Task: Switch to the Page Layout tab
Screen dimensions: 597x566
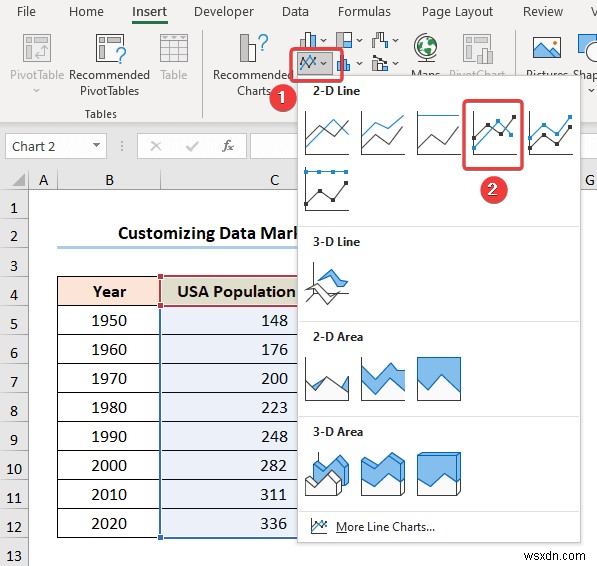Action: point(457,12)
